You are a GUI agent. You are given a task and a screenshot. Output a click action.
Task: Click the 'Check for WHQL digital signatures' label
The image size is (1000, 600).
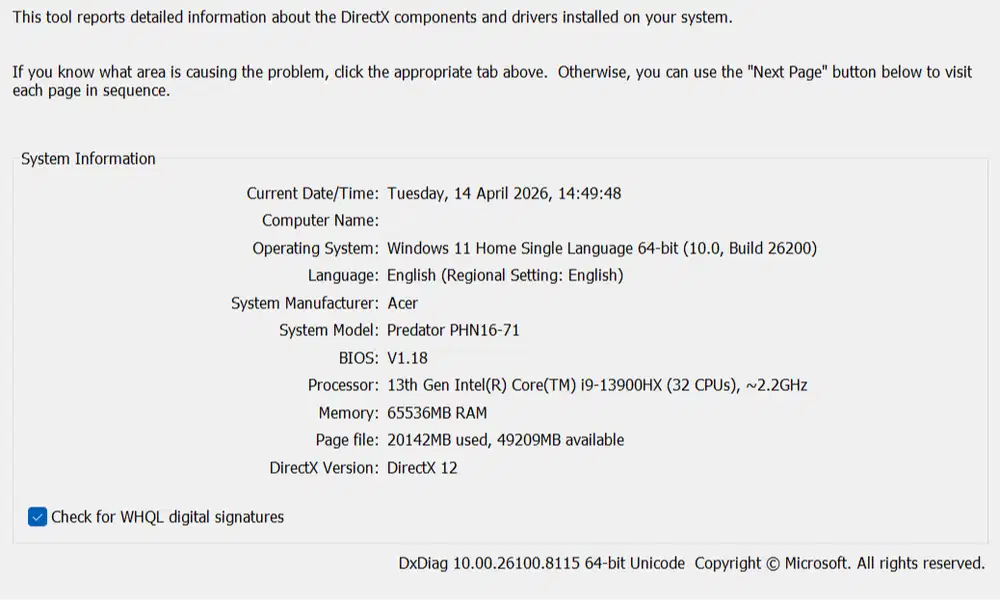point(167,517)
